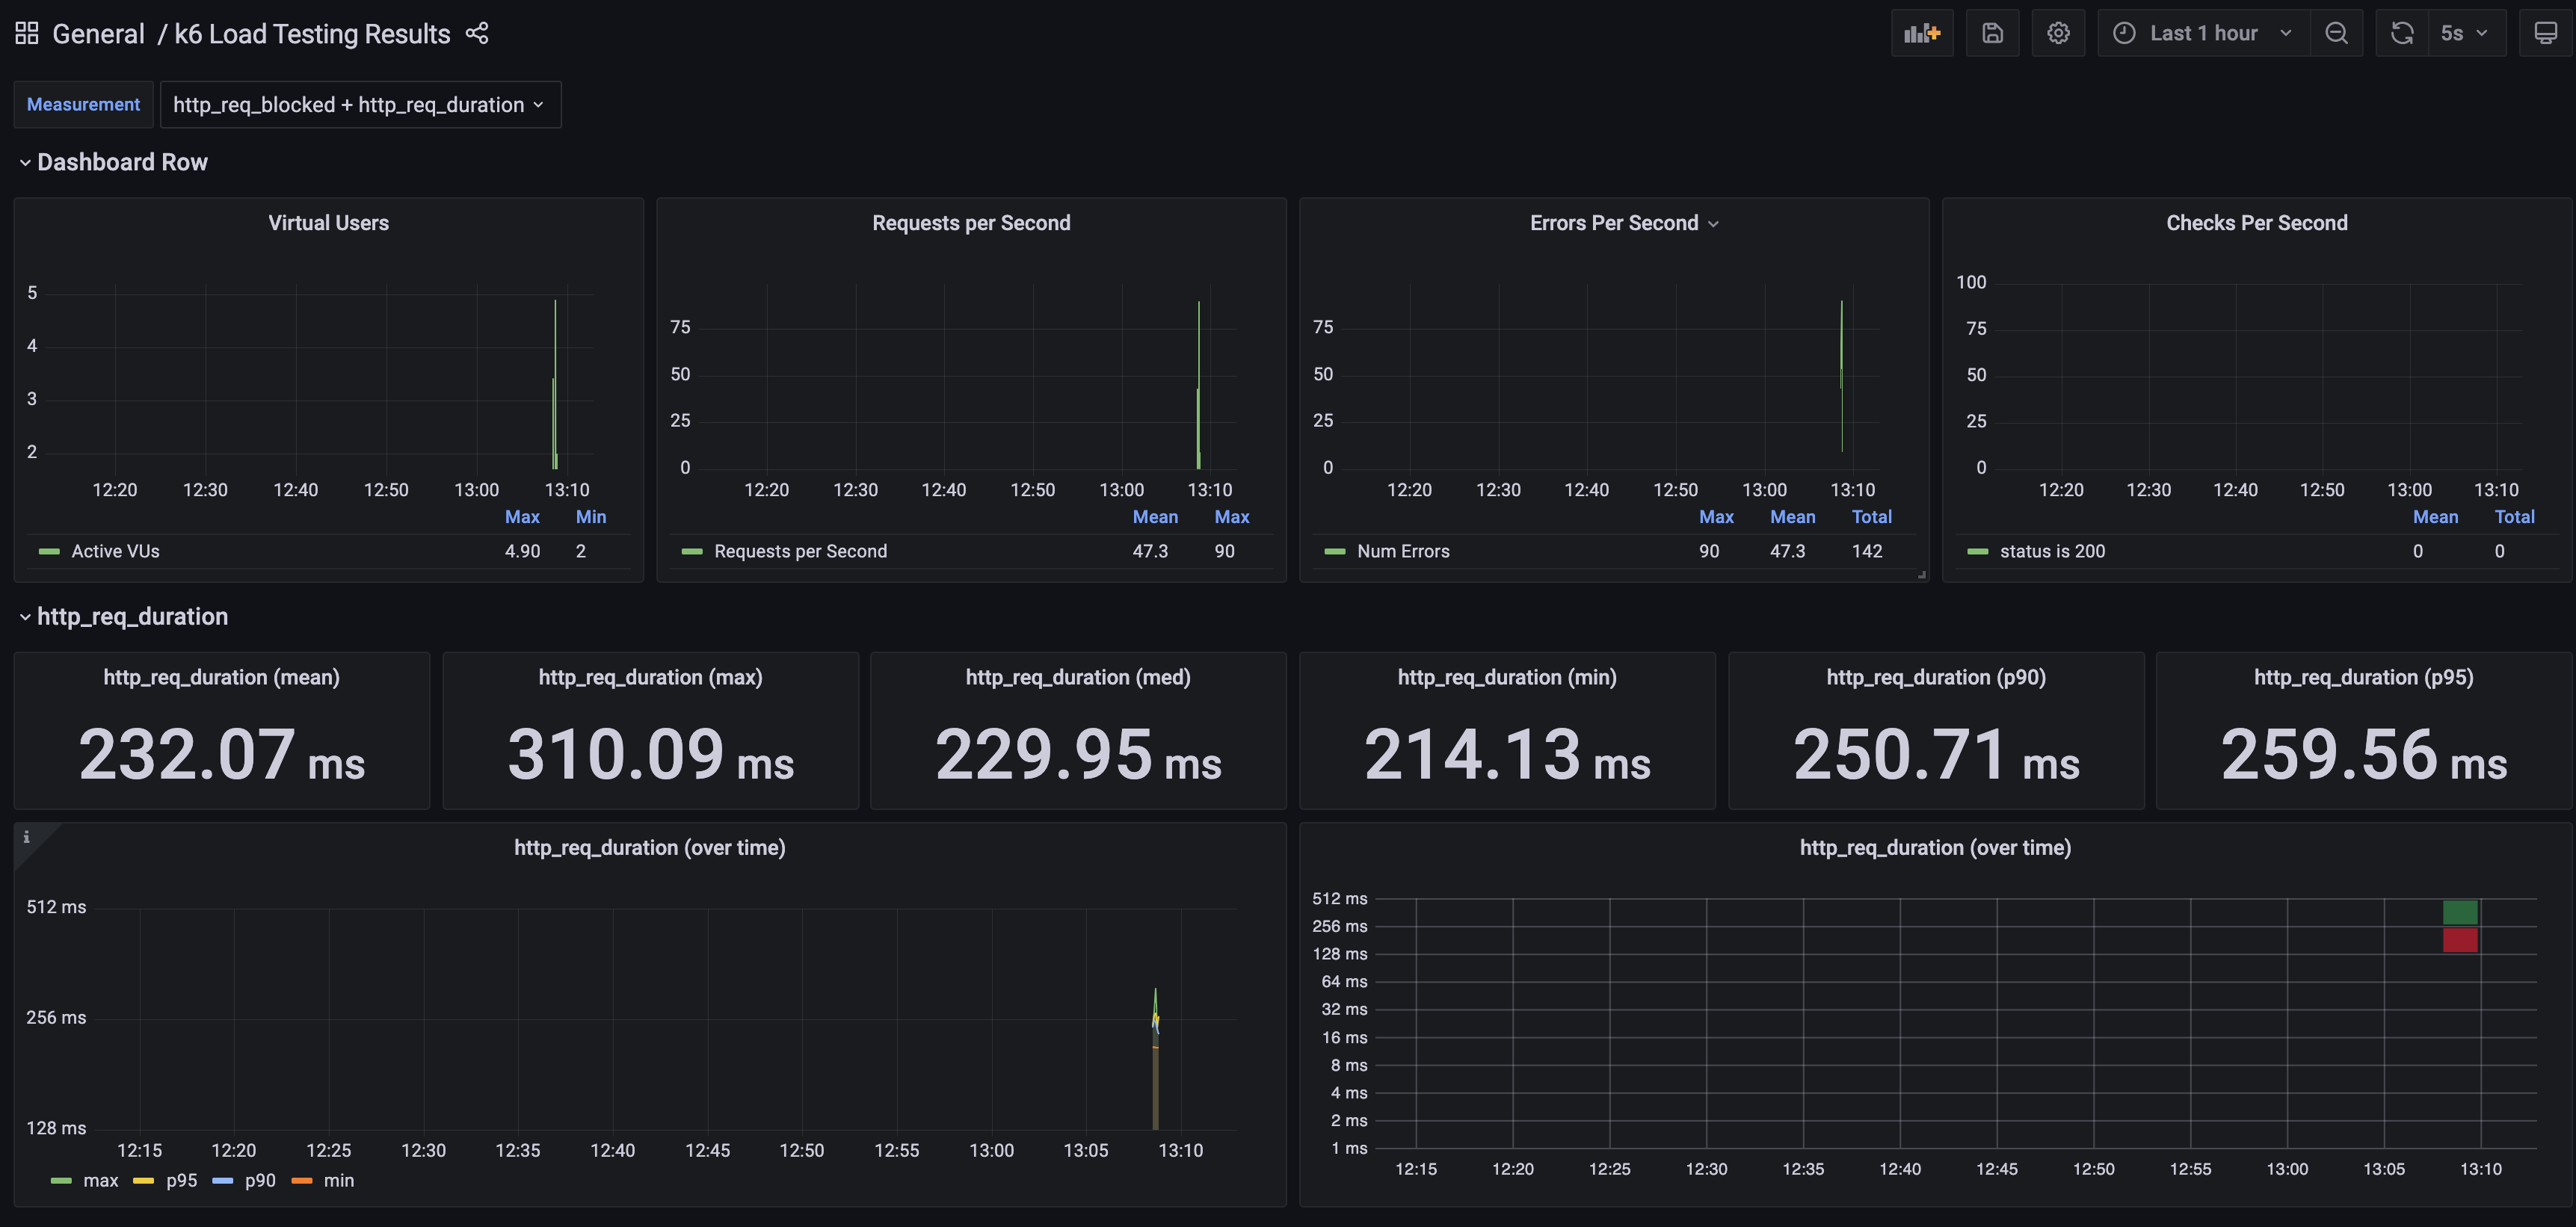
Task: Toggle the Active VUs legend series
Action: tap(115, 551)
